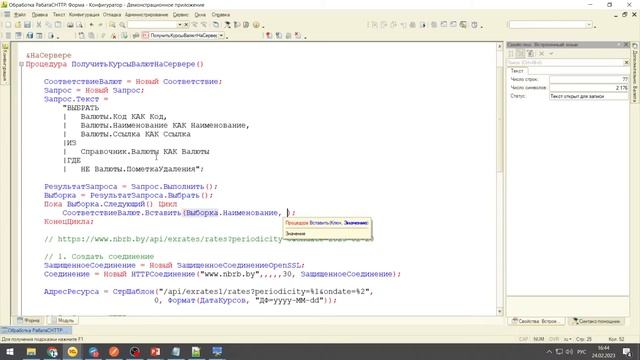This screenshot has height=360, width=640.
Task: Click the Print preview toolbar icon
Action: pyautogui.click(x=80, y=25)
